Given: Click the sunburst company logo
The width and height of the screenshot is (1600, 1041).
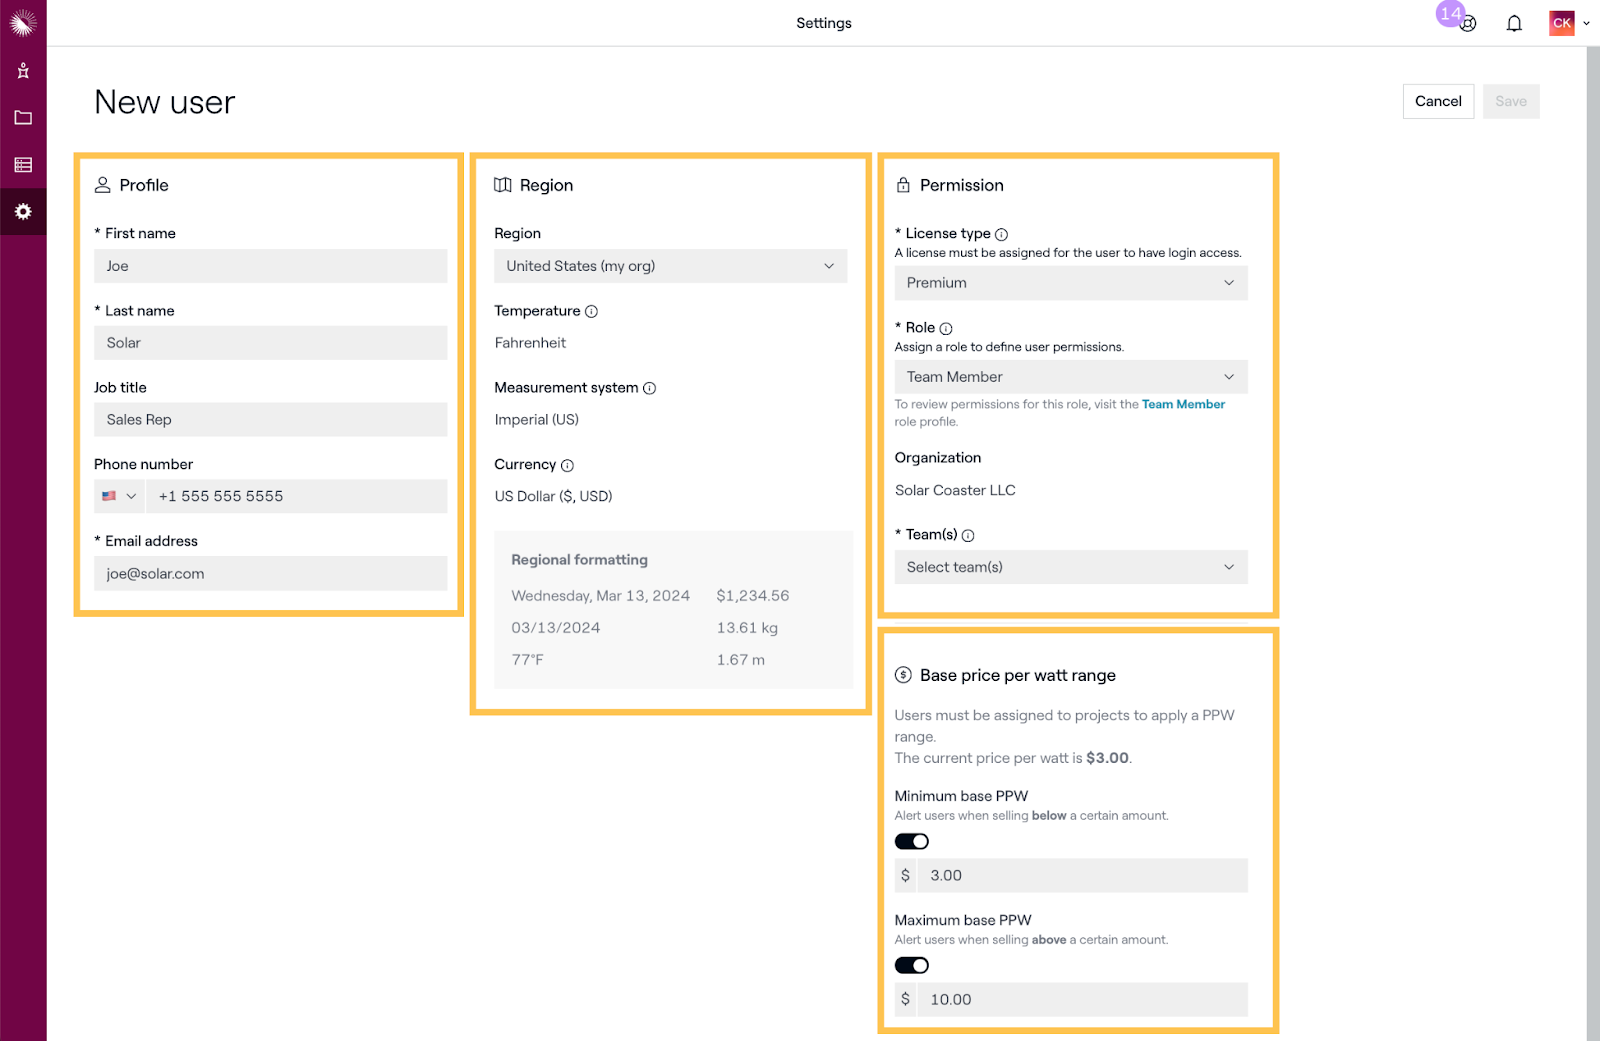Looking at the screenshot, I should 23,22.
